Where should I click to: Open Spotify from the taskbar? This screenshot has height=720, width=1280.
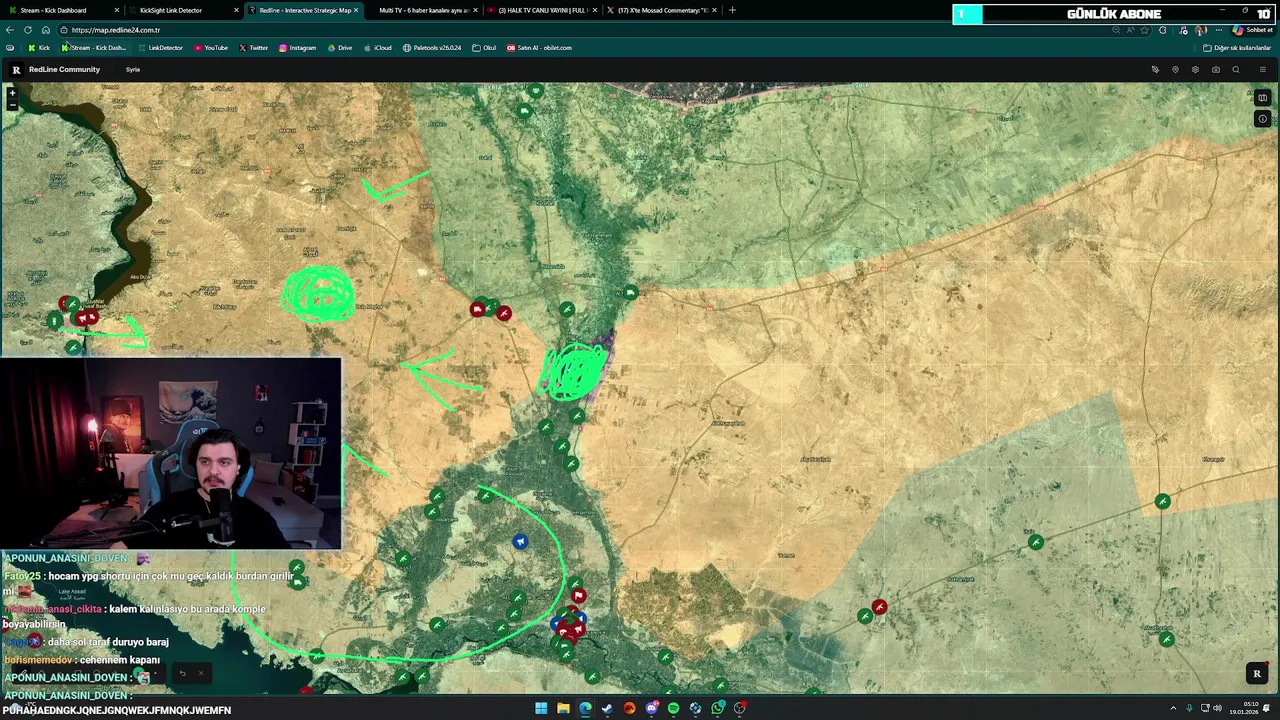coord(673,708)
